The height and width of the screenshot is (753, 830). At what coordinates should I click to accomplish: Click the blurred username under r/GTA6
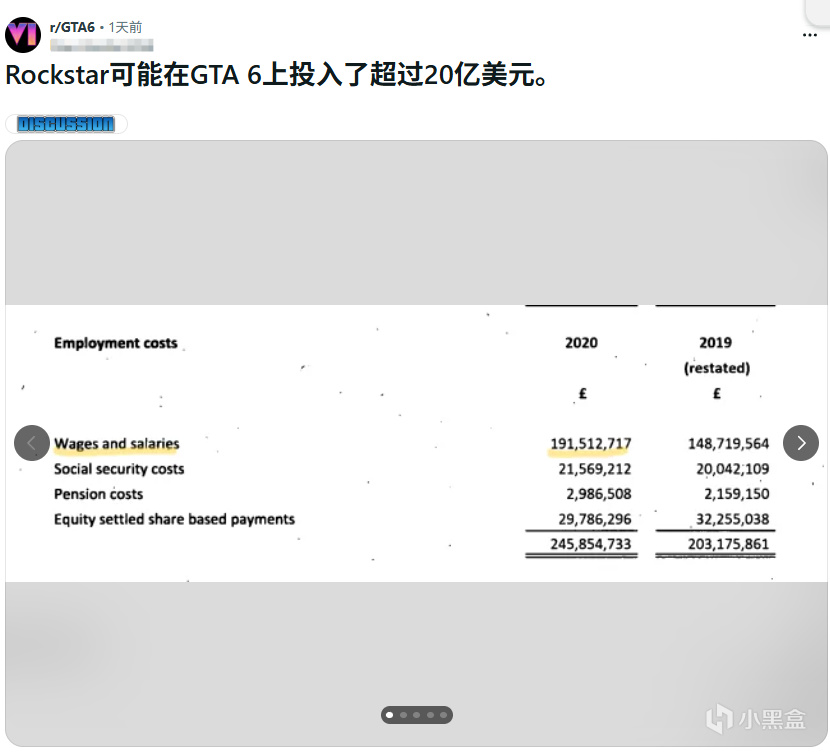coord(102,46)
